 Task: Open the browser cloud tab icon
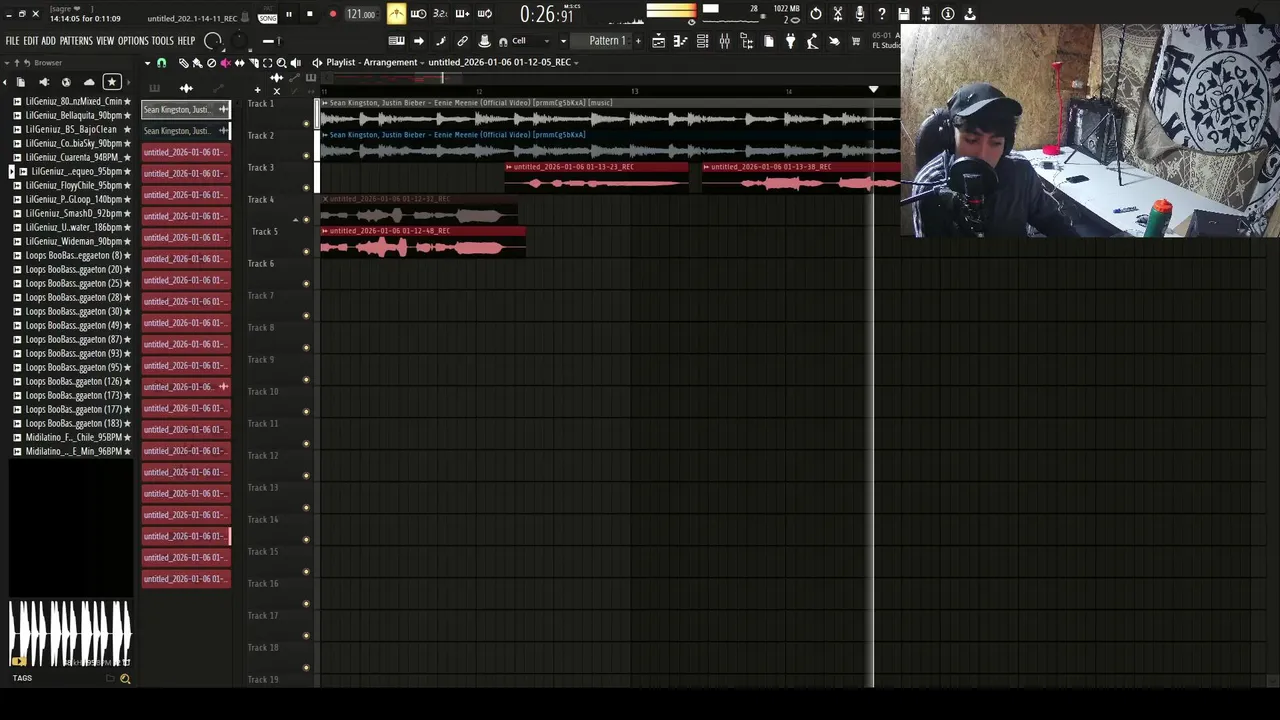click(89, 82)
